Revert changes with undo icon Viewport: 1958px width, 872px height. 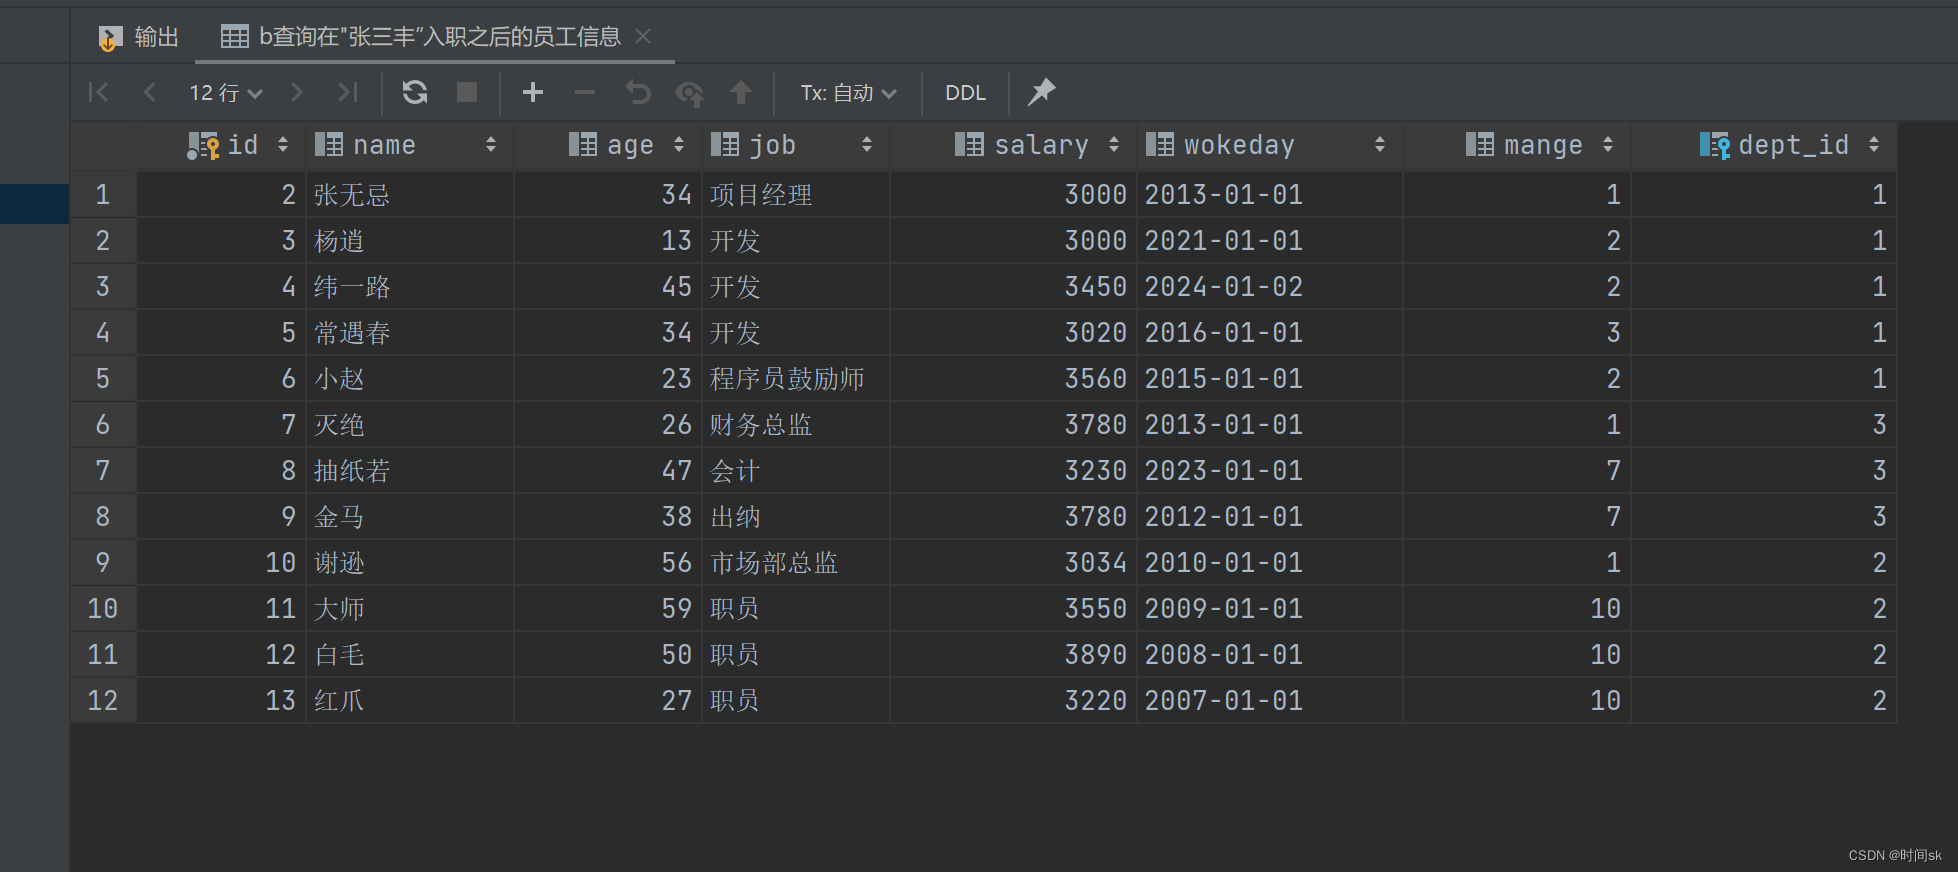point(638,93)
